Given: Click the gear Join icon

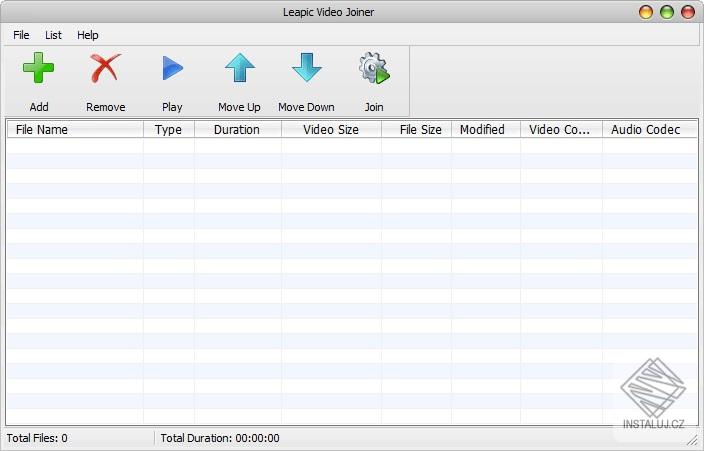Looking at the screenshot, I should [x=374, y=68].
